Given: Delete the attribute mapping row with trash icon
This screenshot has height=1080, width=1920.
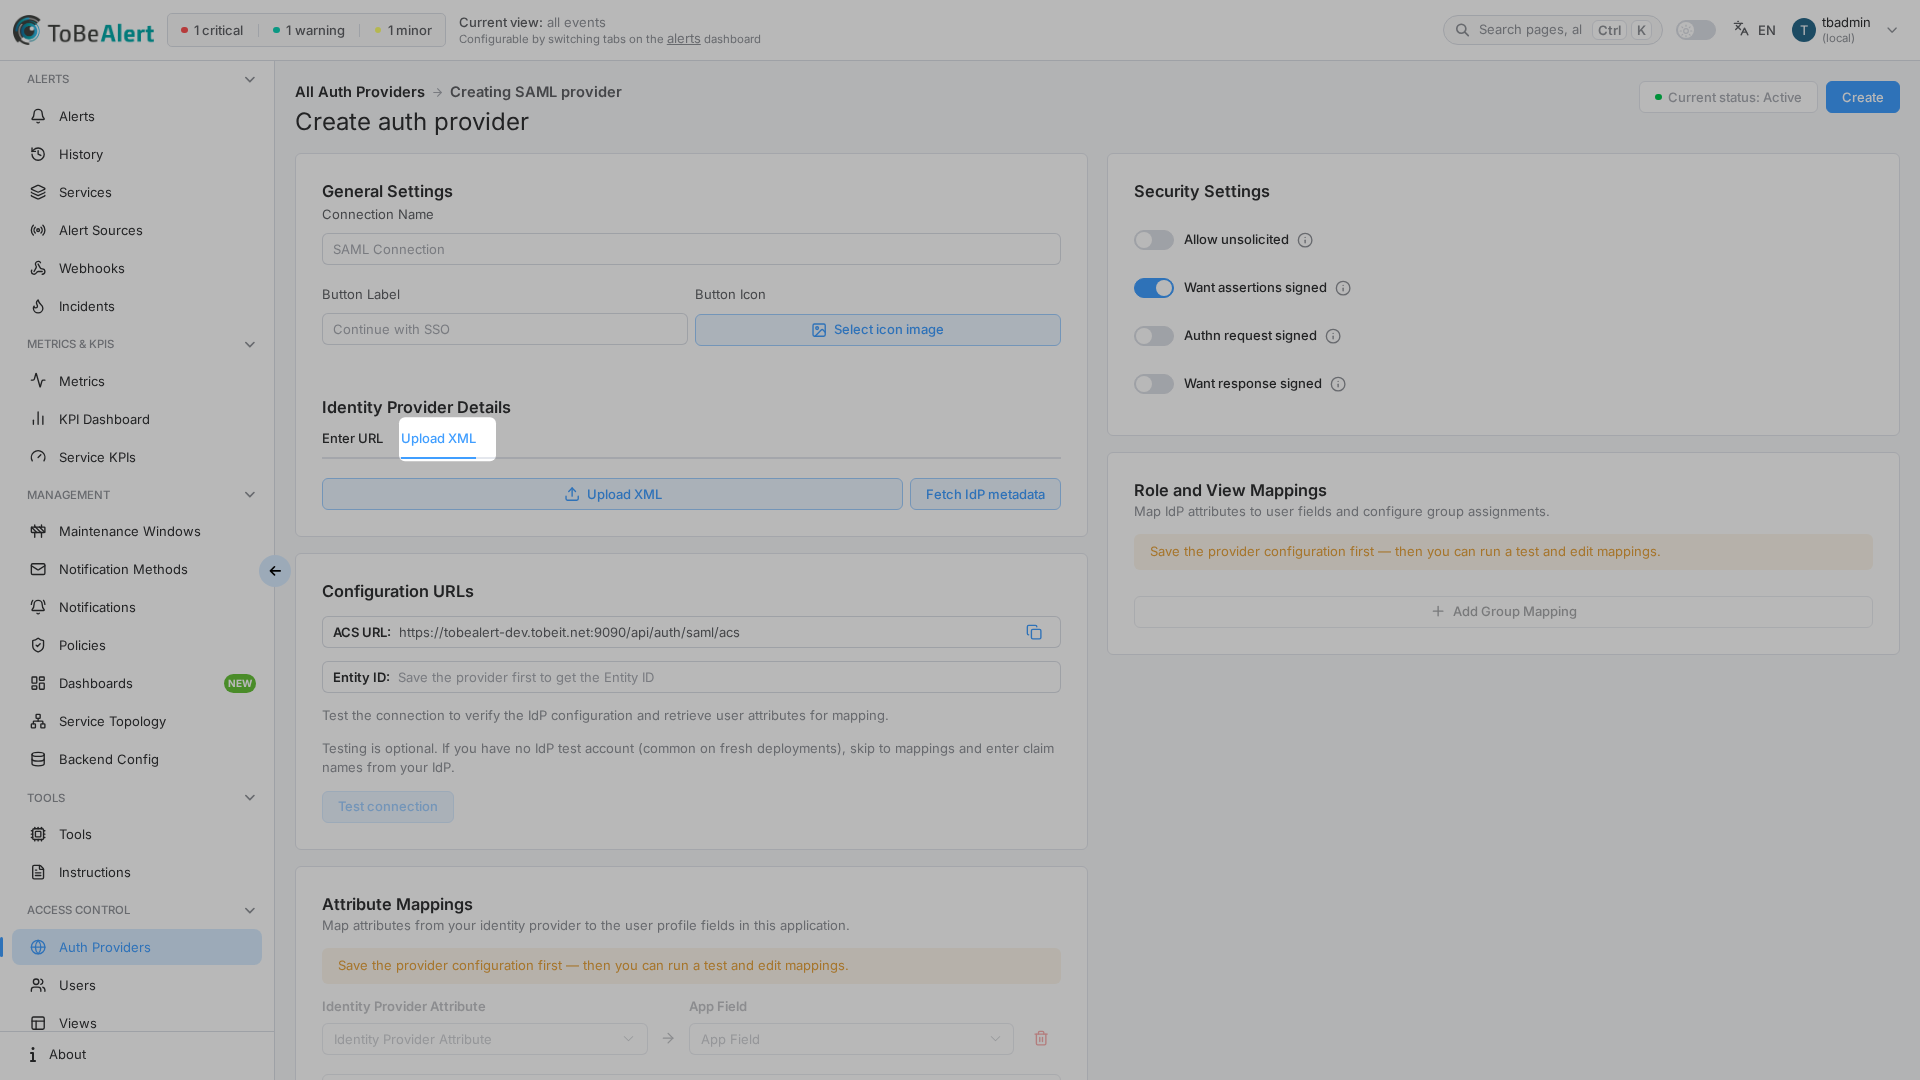Looking at the screenshot, I should click(1041, 1038).
